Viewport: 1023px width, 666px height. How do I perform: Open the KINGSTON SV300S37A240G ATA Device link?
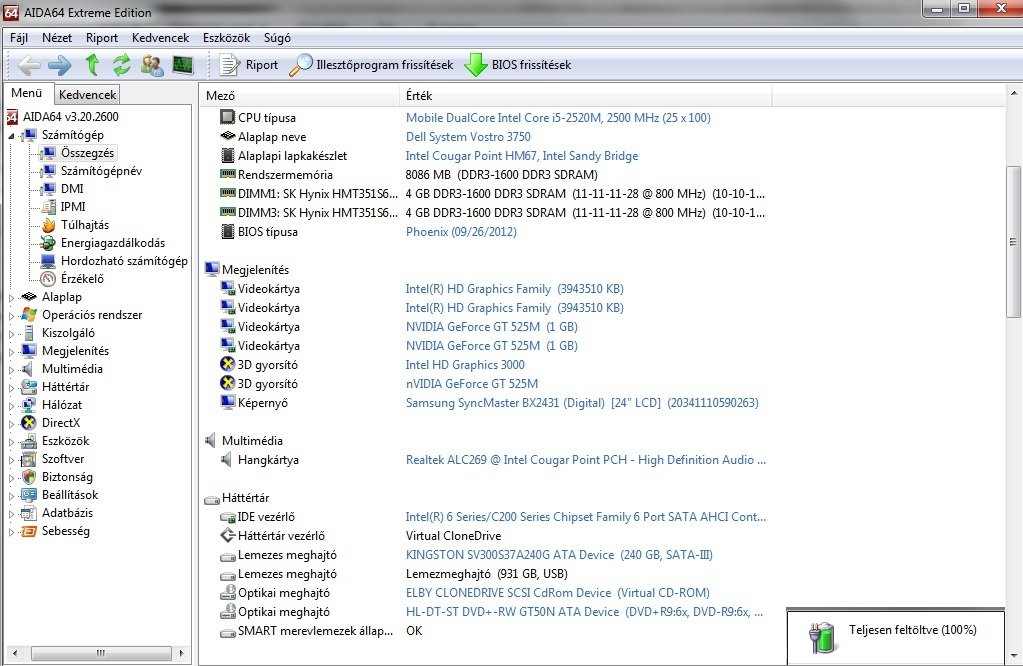[559, 555]
